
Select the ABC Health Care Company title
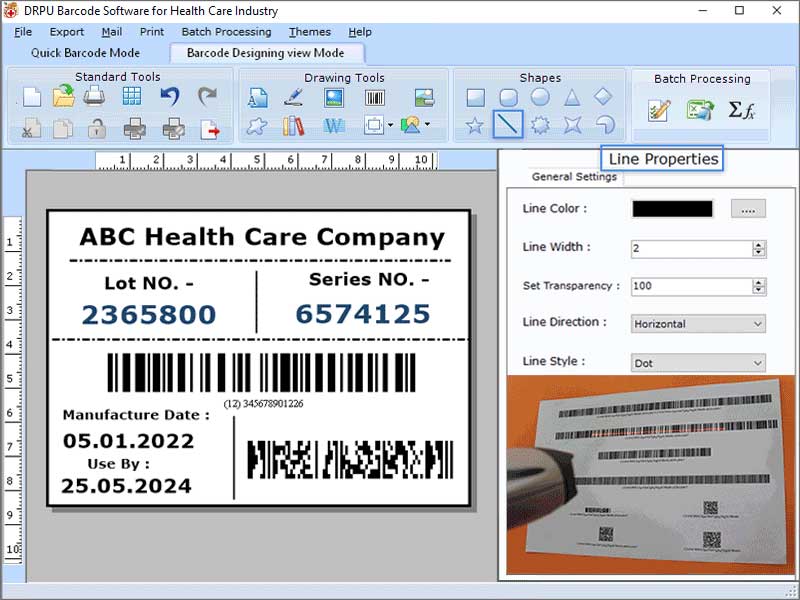(262, 237)
